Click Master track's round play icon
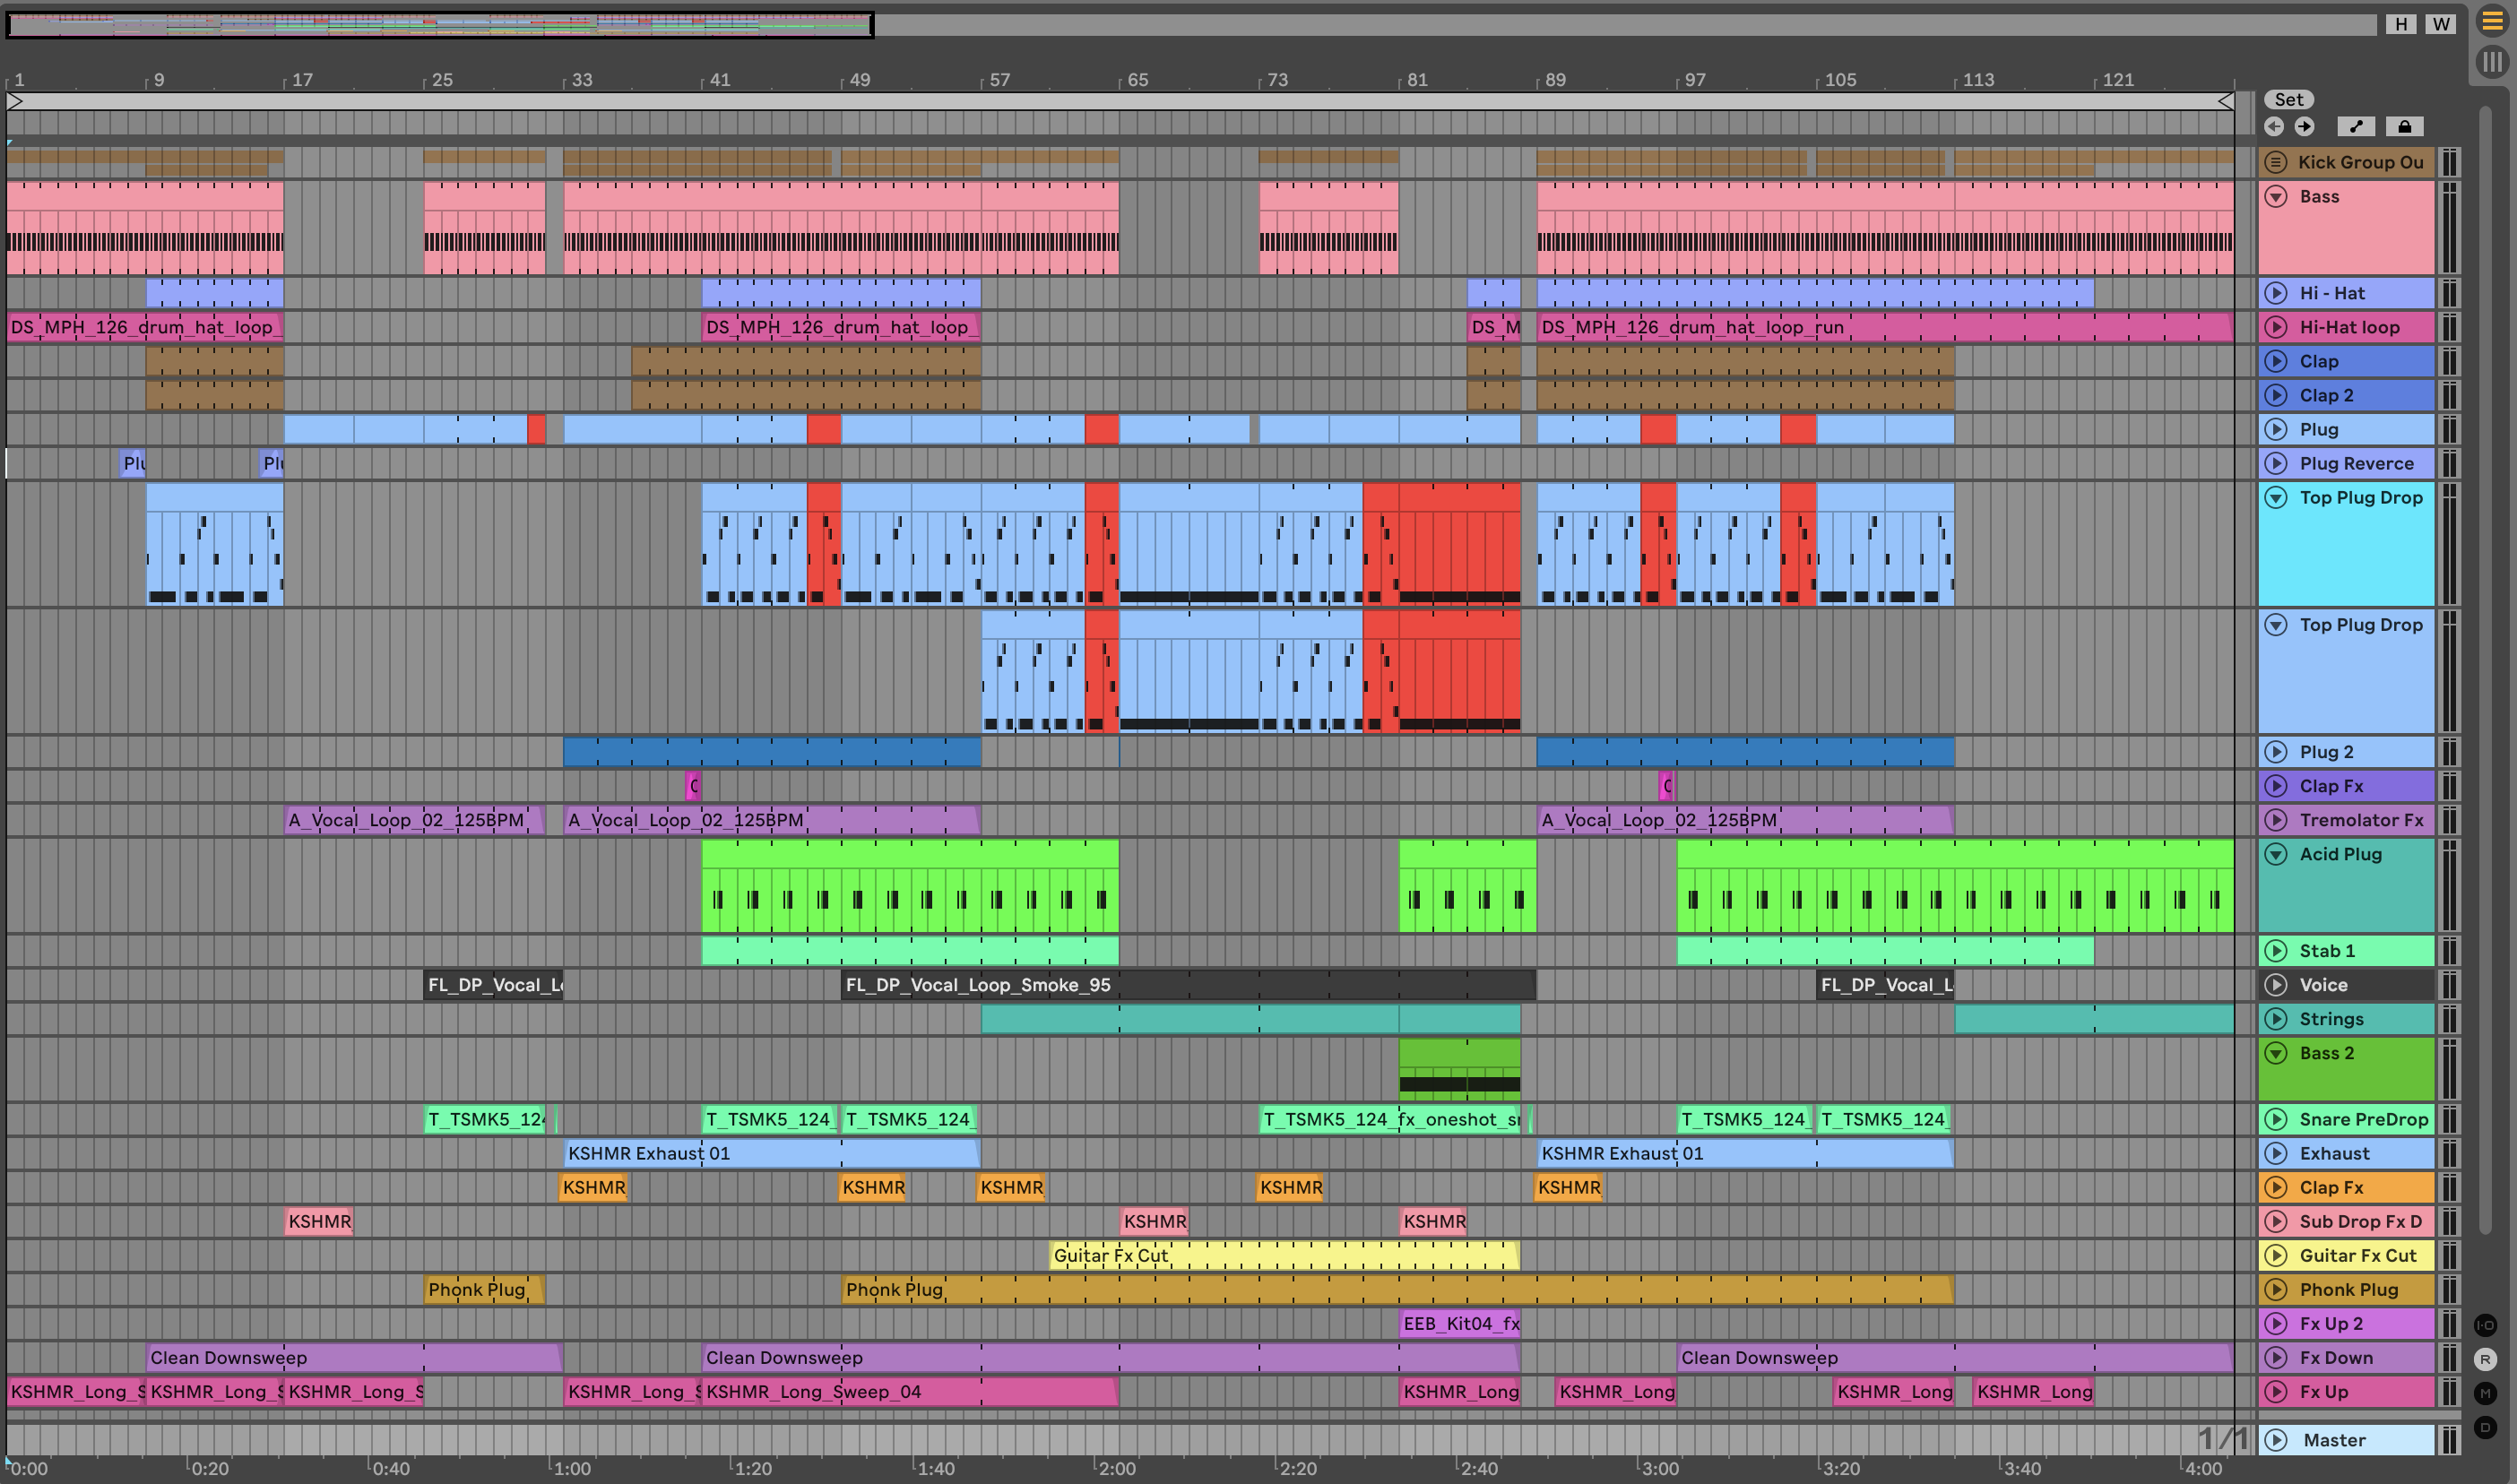Screen dimensions: 2517x1484 click(2276, 1440)
